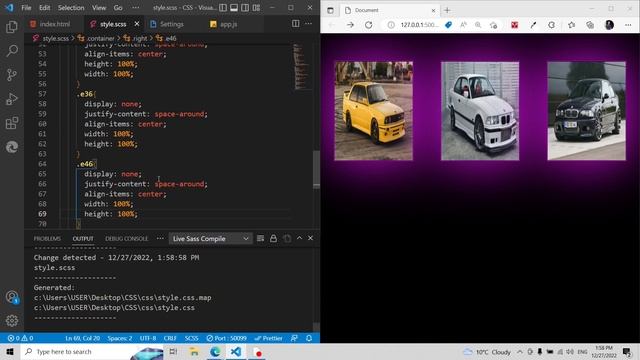Change encoding via UTF-8 status item
640x360 pixels.
[x=148, y=338]
